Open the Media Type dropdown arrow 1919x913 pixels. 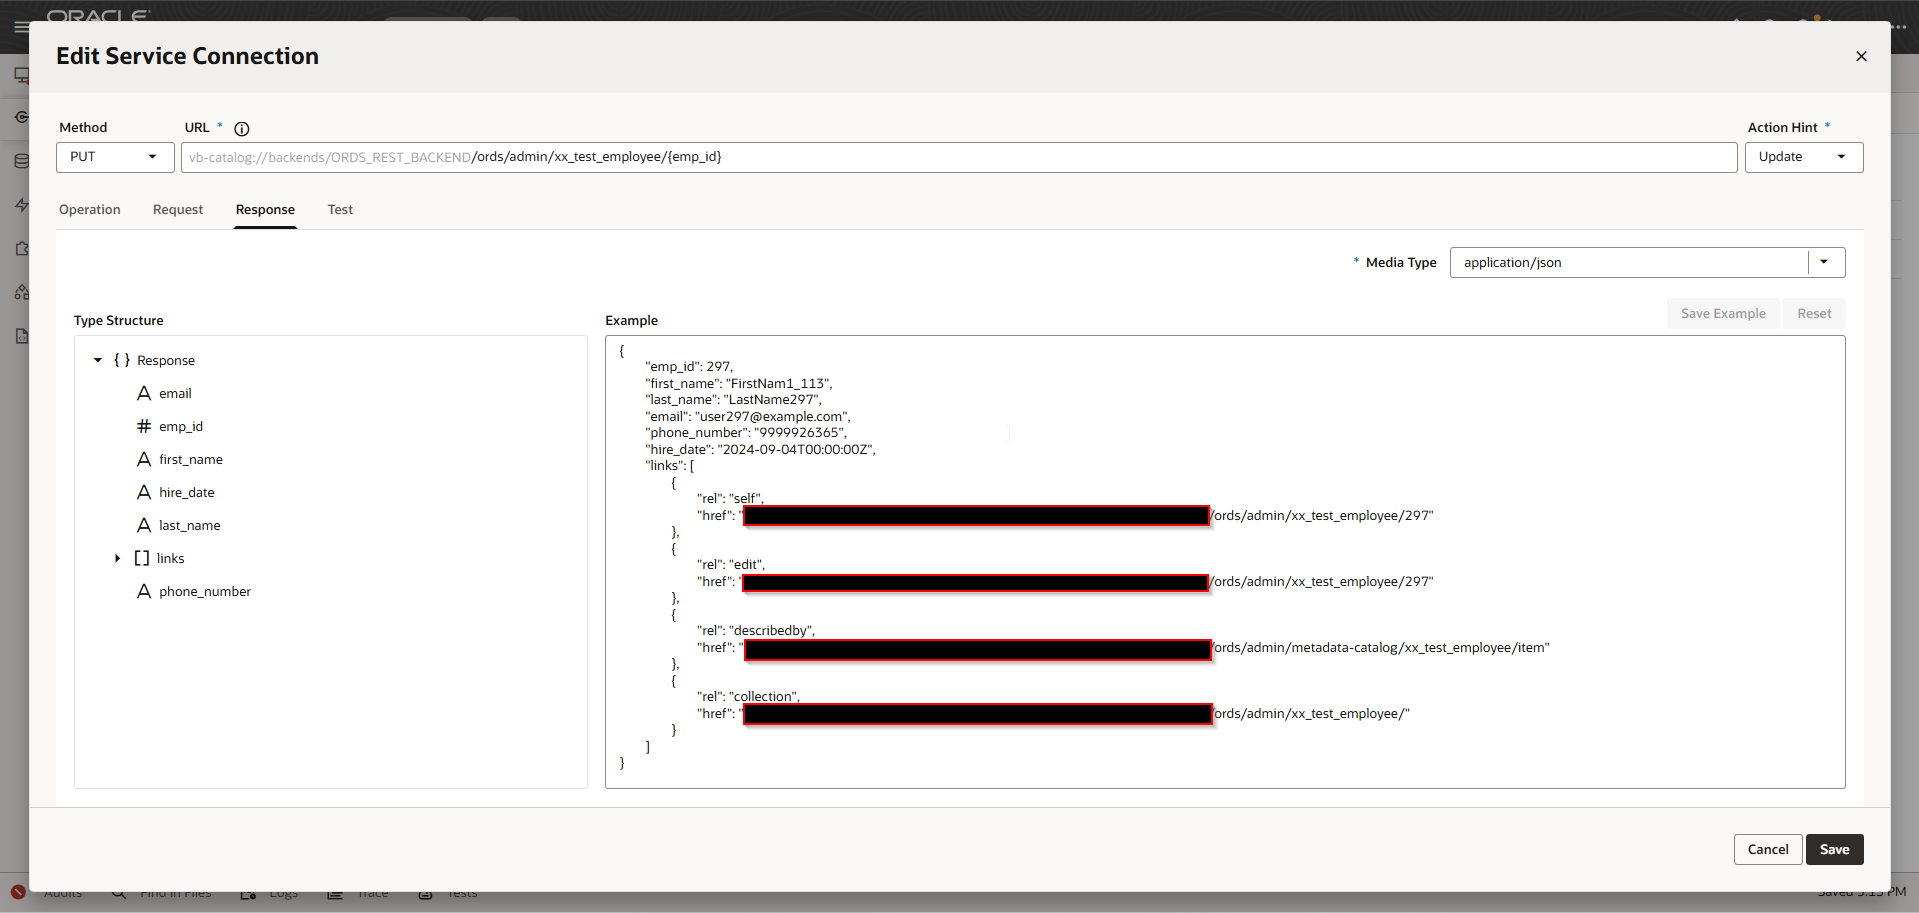click(1824, 262)
